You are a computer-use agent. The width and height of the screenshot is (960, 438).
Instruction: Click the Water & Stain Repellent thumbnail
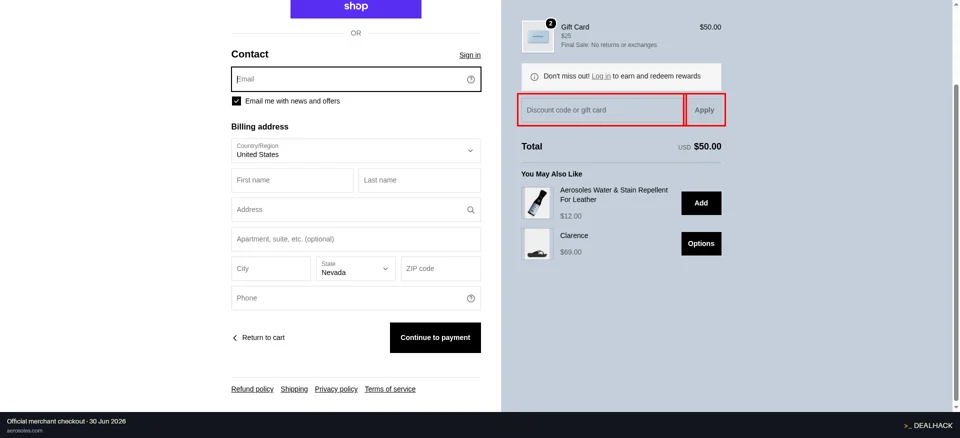tap(537, 203)
